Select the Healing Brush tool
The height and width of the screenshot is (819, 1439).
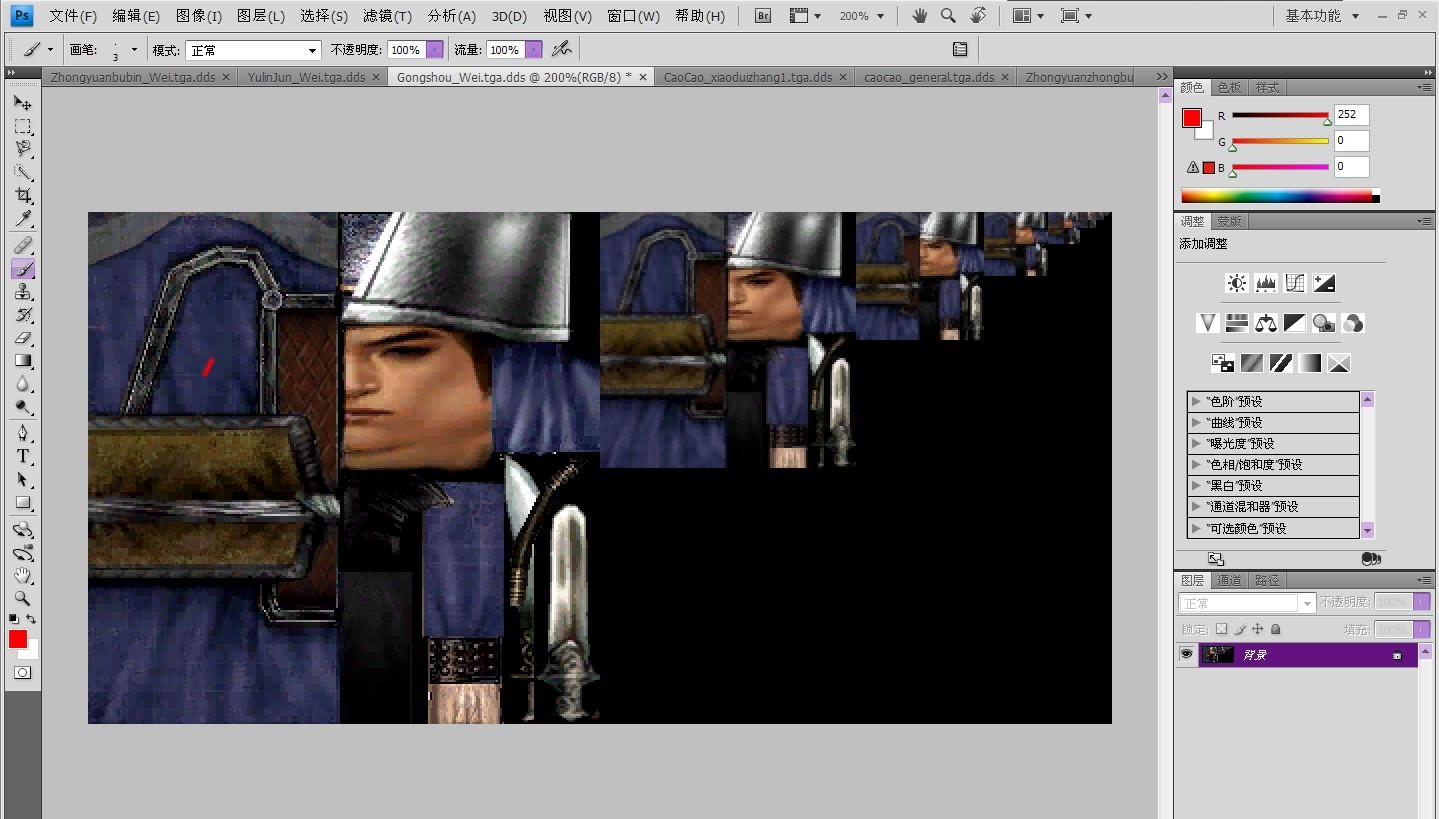[x=22, y=245]
